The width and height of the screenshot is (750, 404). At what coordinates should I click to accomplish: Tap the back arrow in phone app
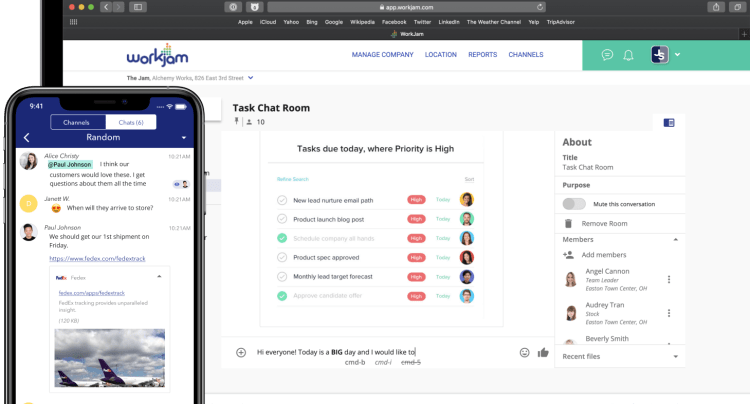coord(27,138)
